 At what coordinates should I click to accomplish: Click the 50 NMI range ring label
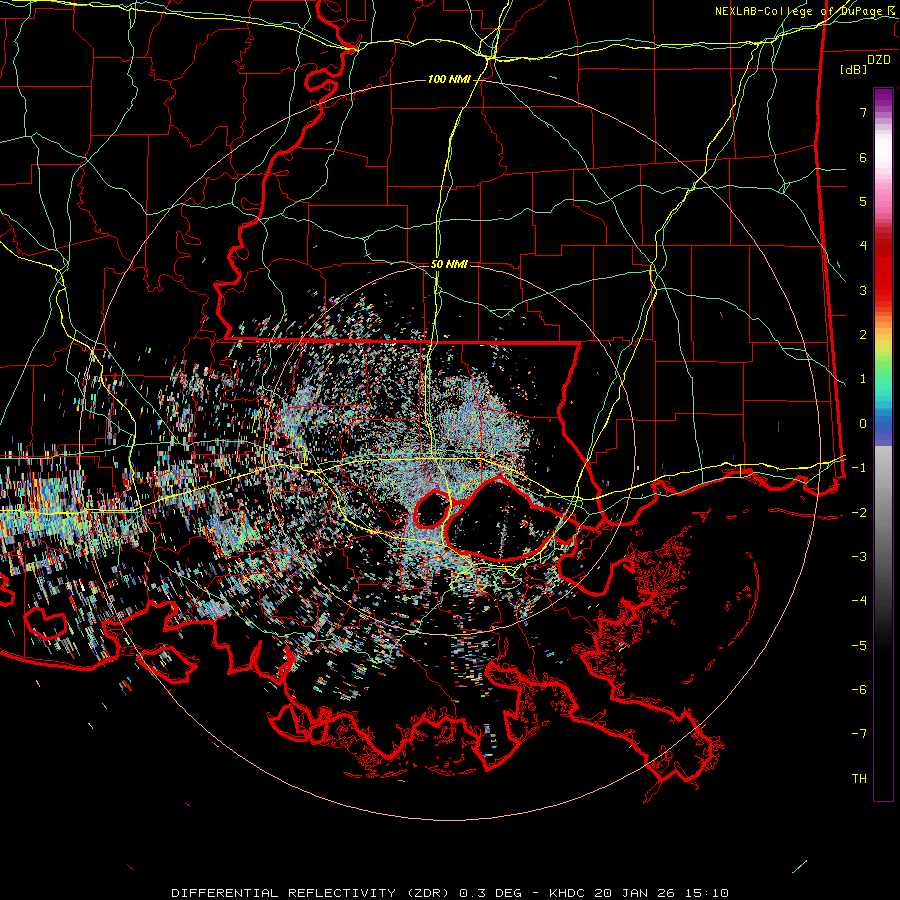pyautogui.click(x=449, y=264)
